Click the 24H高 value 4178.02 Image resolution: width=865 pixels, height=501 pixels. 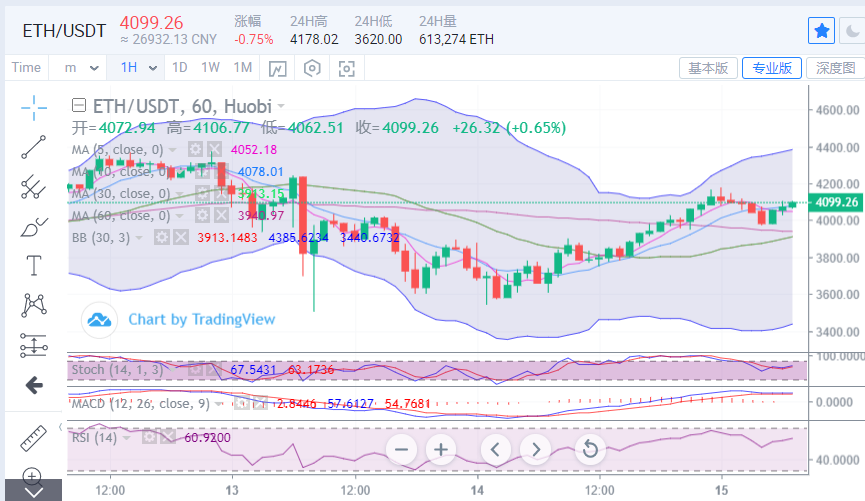[314, 40]
